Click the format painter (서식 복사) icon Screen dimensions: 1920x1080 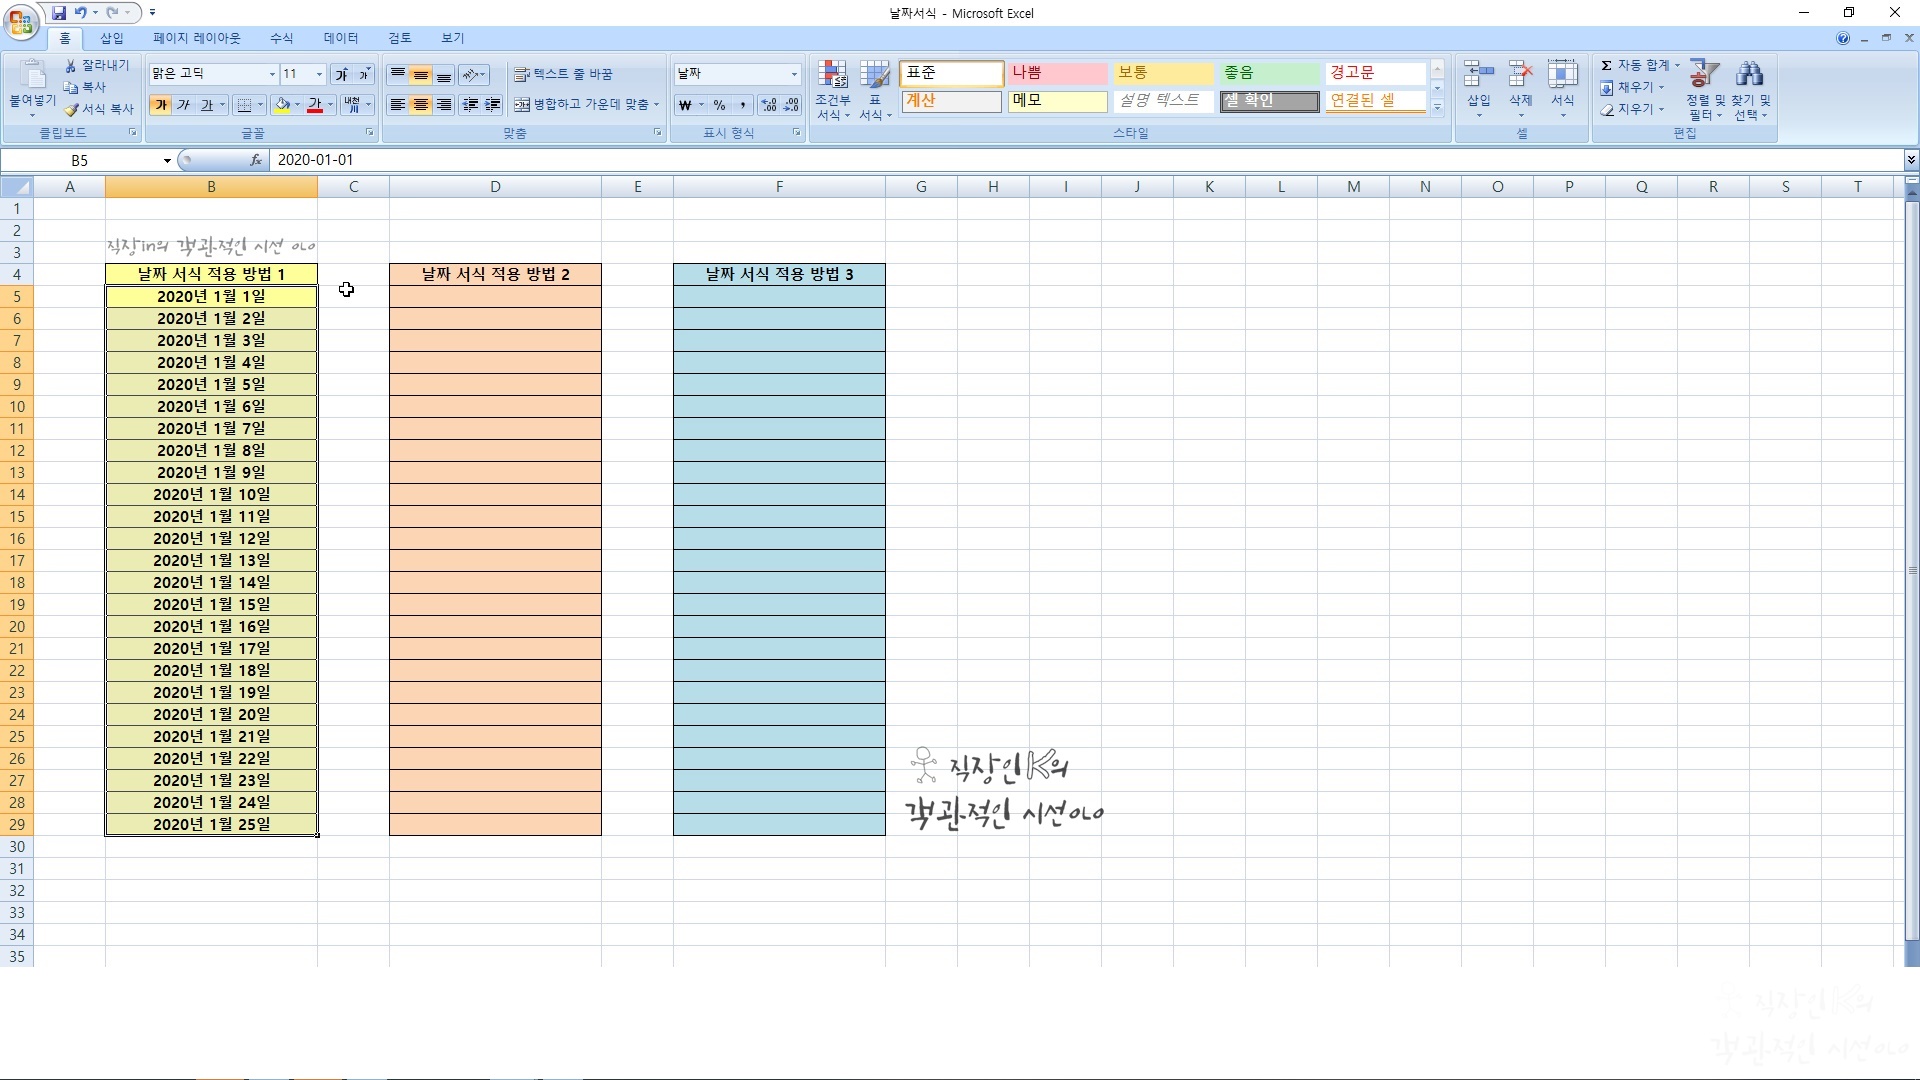[x=72, y=109]
